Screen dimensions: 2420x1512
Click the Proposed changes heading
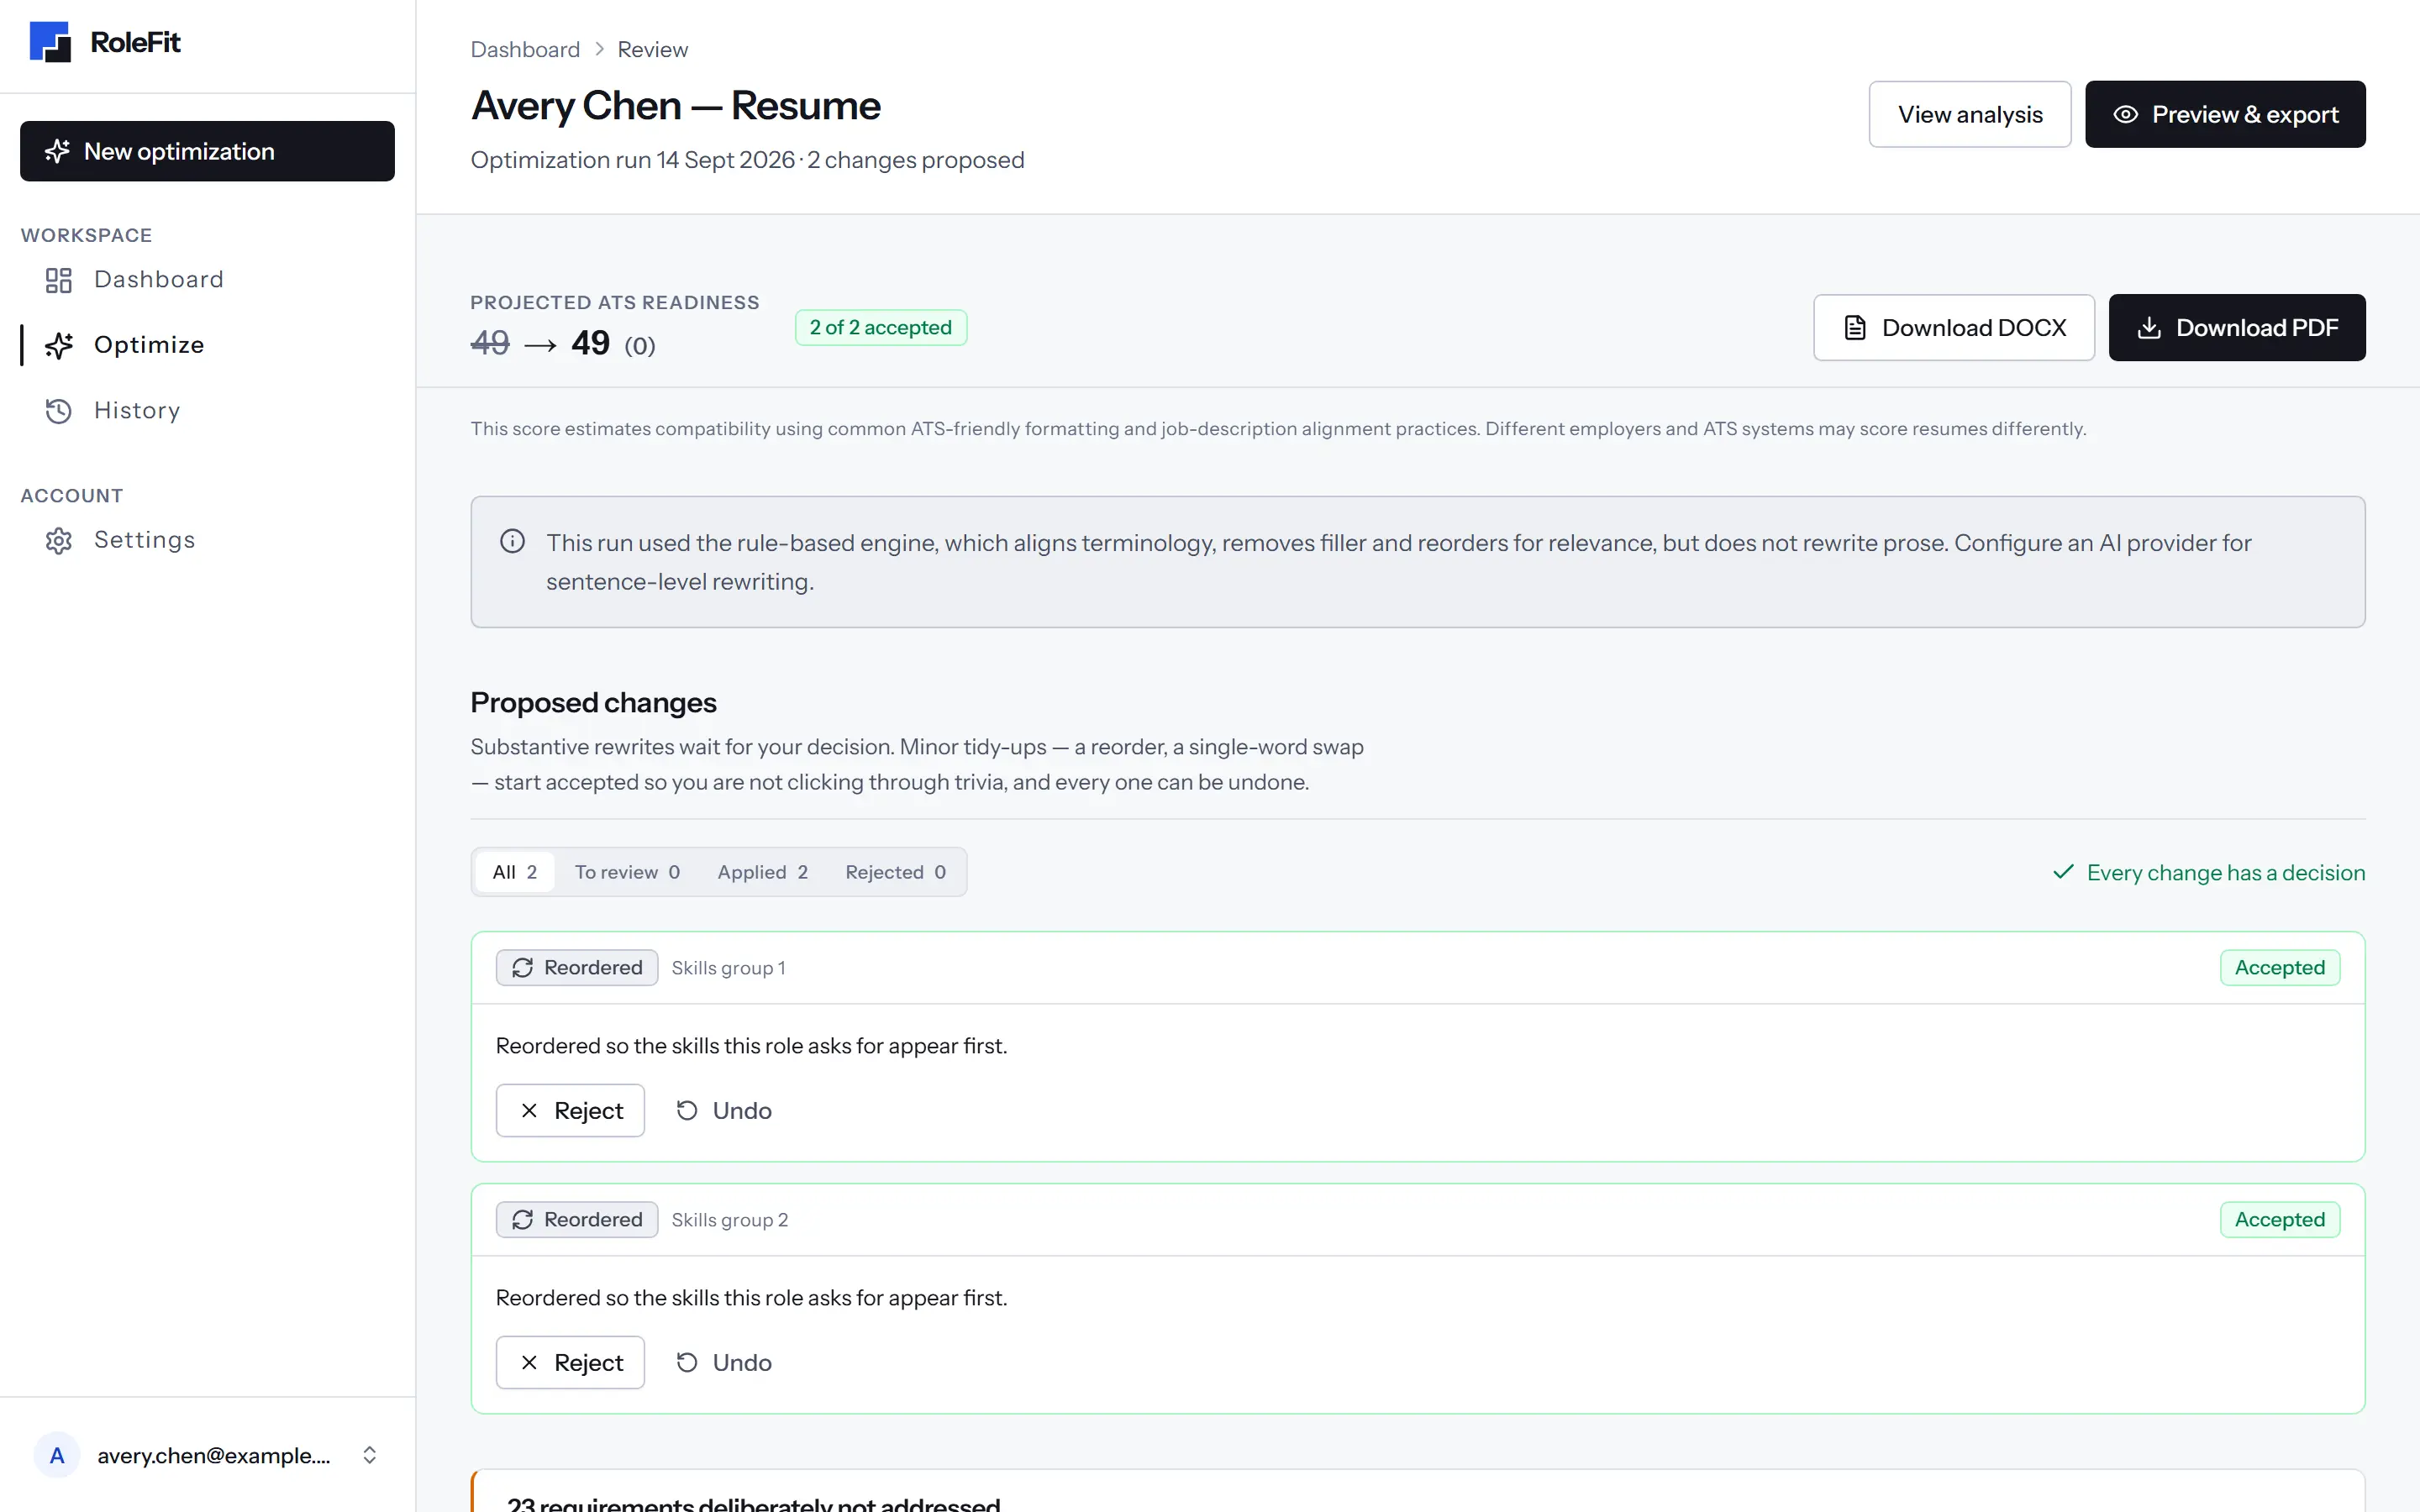(x=593, y=702)
